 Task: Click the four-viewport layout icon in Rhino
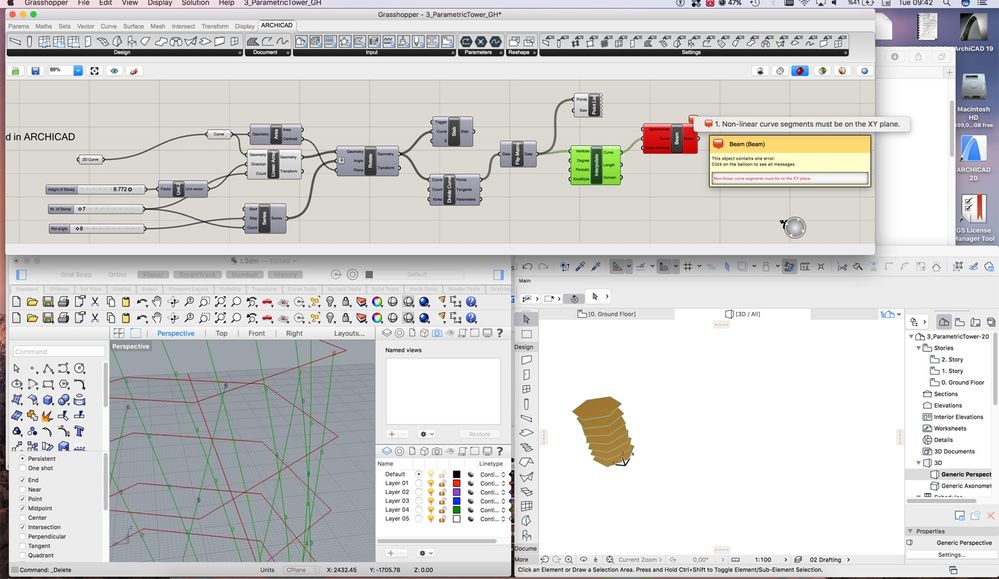pyautogui.click(x=121, y=333)
